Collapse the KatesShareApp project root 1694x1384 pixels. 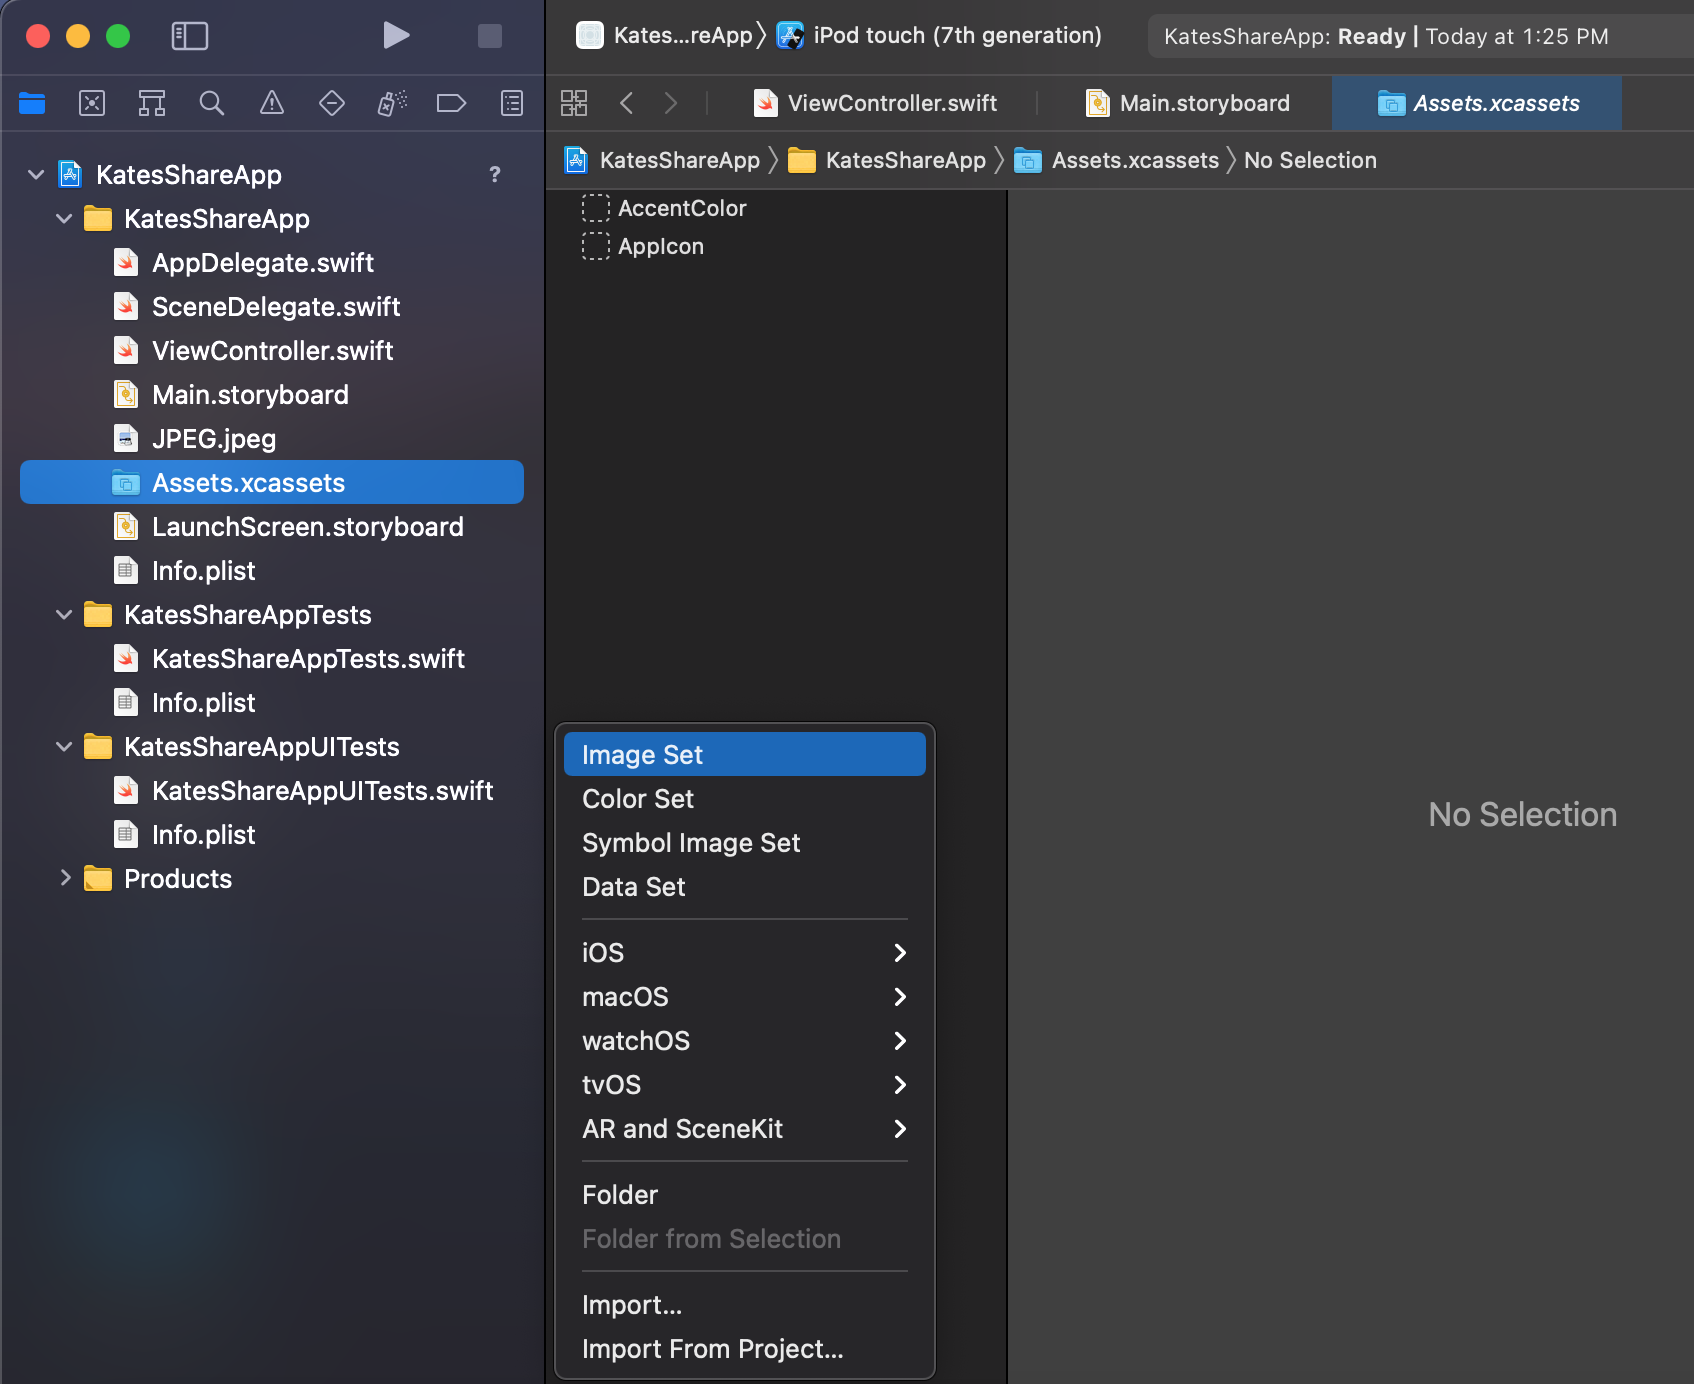point(36,175)
